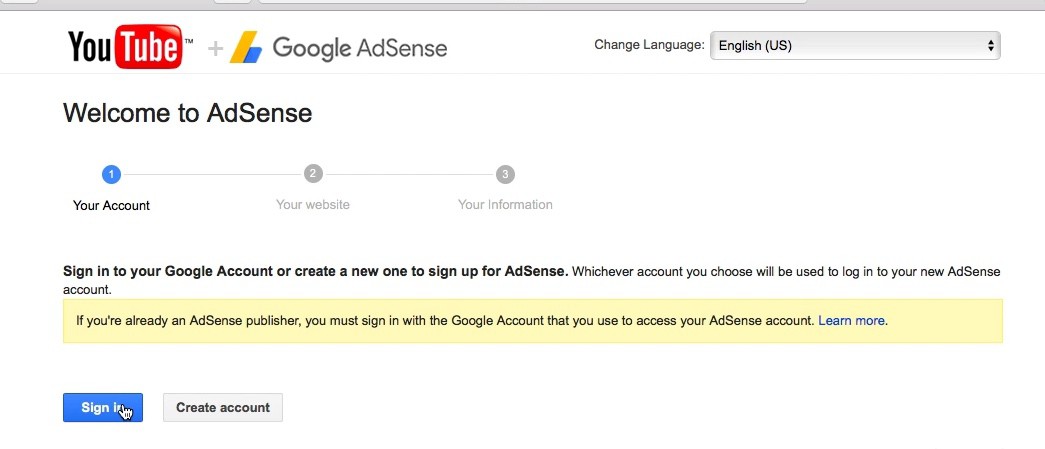Open the Learn more link
The width and height of the screenshot is (1045, 449).
[x=851, y=321]
